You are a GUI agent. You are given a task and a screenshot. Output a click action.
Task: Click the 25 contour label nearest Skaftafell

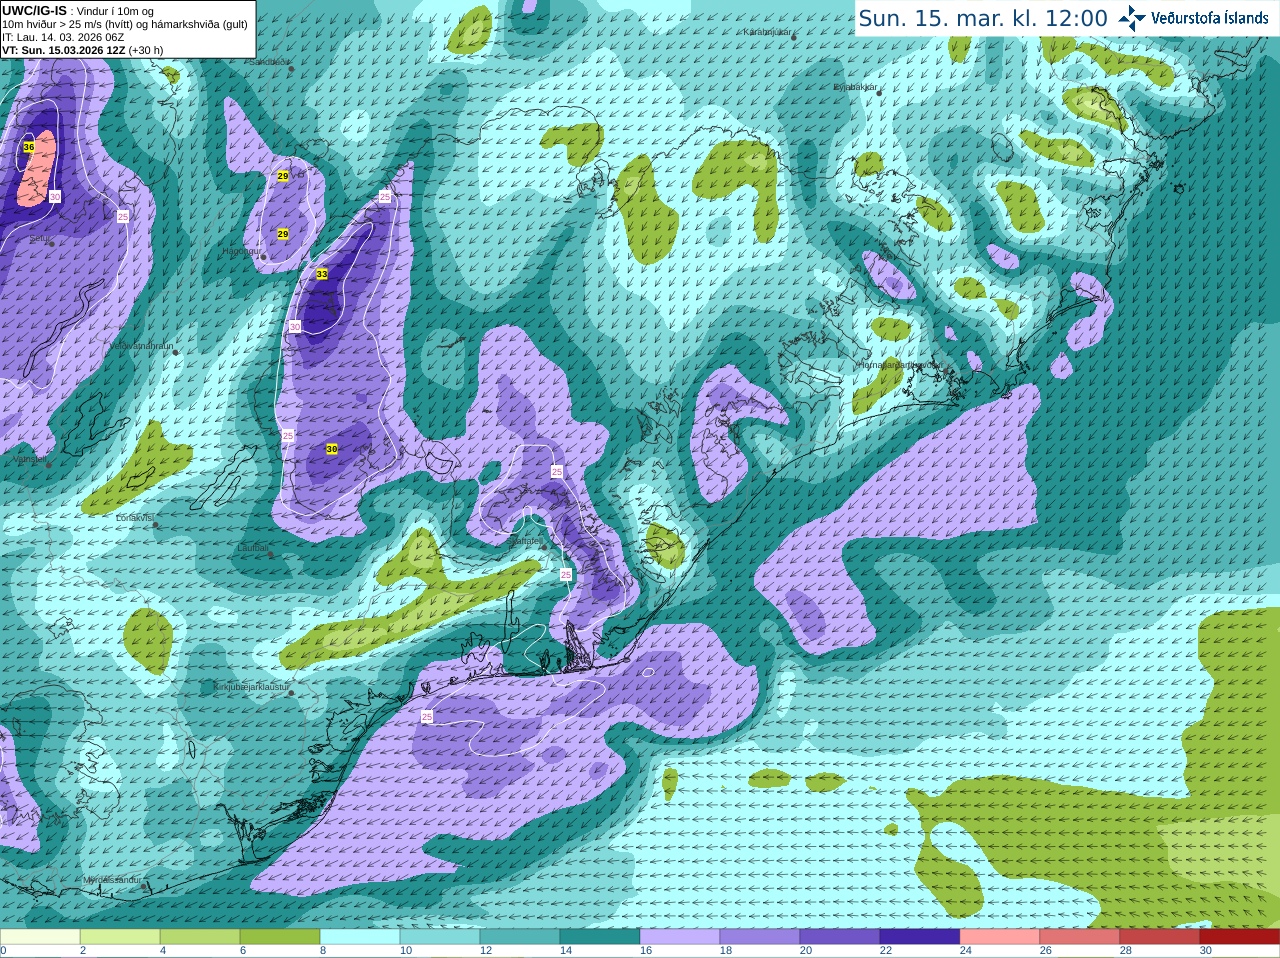566,575
